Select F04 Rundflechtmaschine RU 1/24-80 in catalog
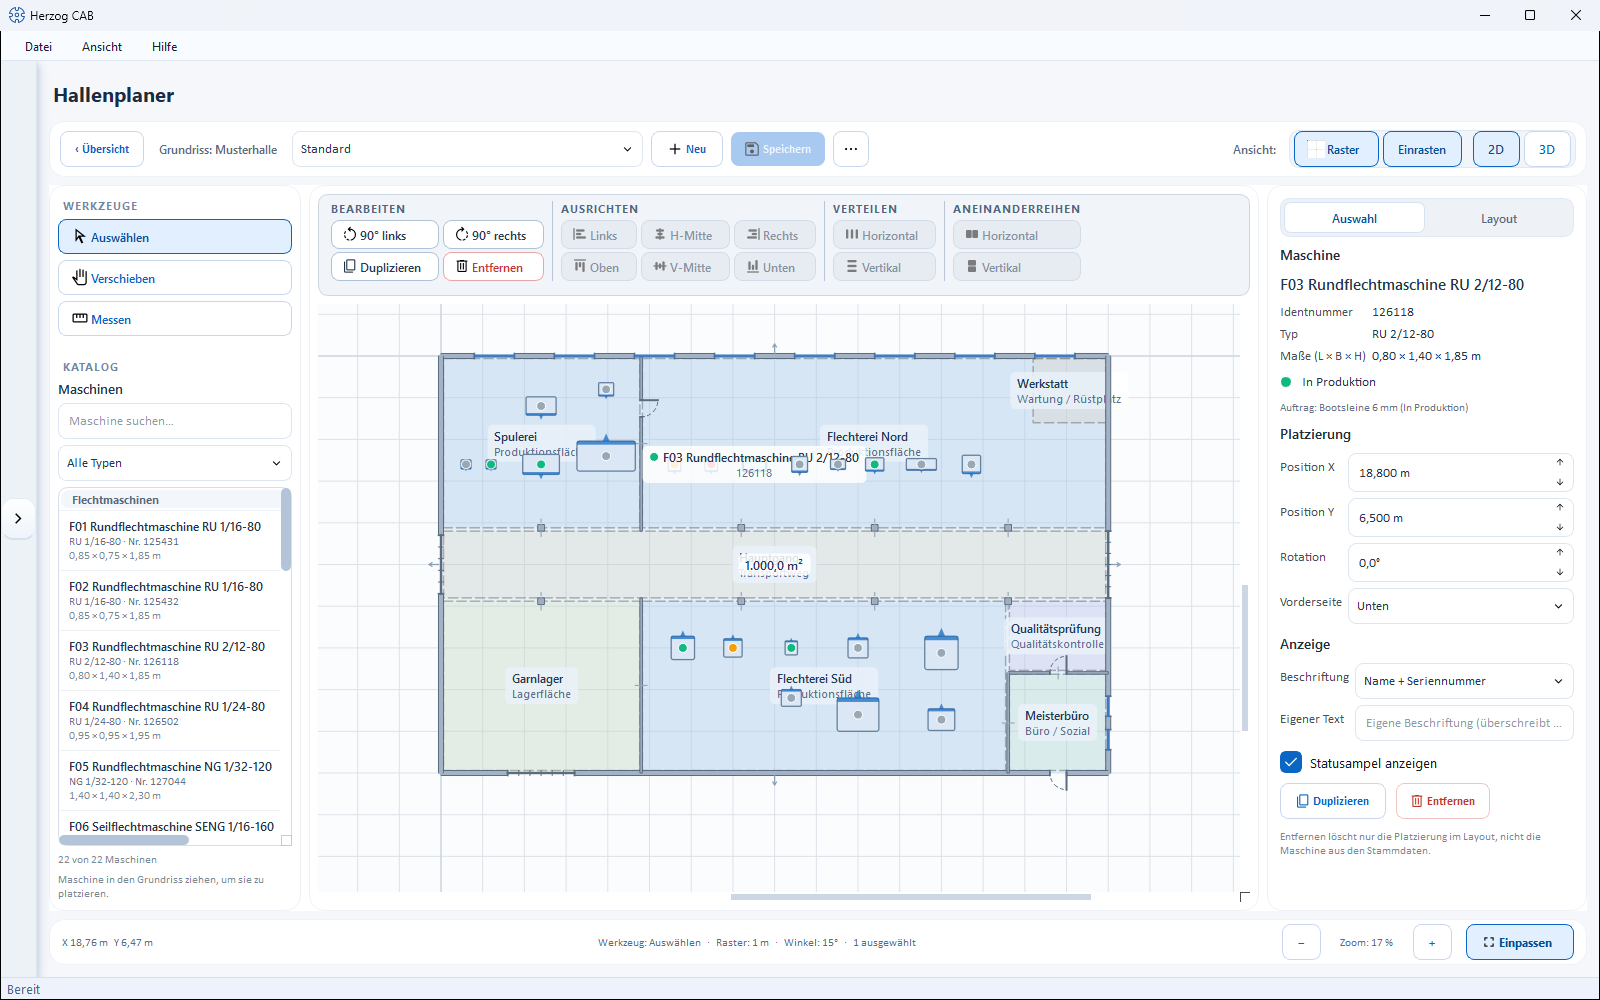1600x1000 pixels. tap(171, 720)
